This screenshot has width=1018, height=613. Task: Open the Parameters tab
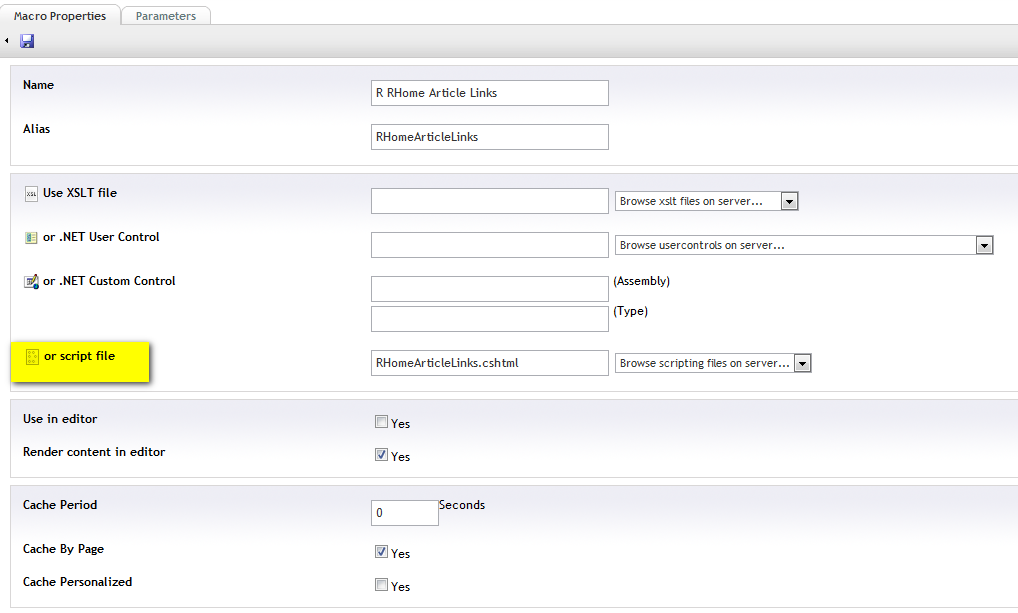166,16
